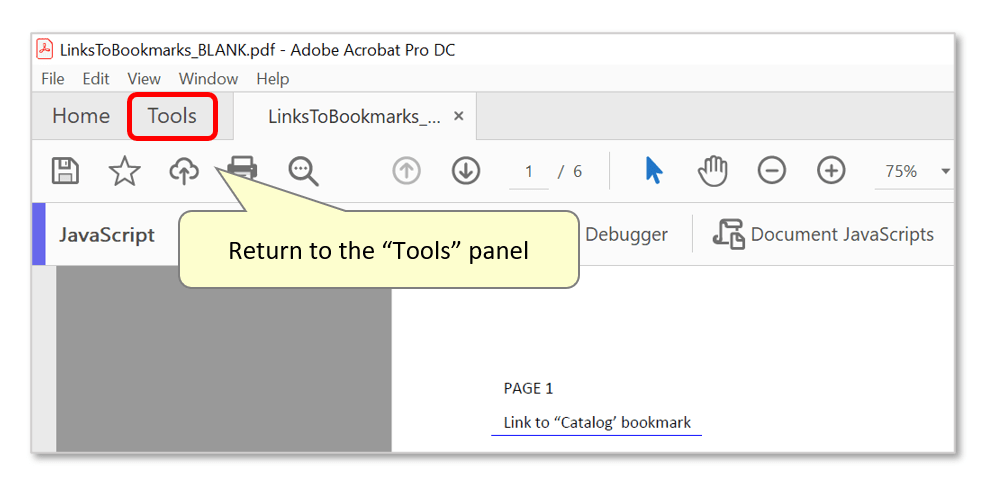
Task: Go to previous page with up arrow
Action: pos(407,171)
